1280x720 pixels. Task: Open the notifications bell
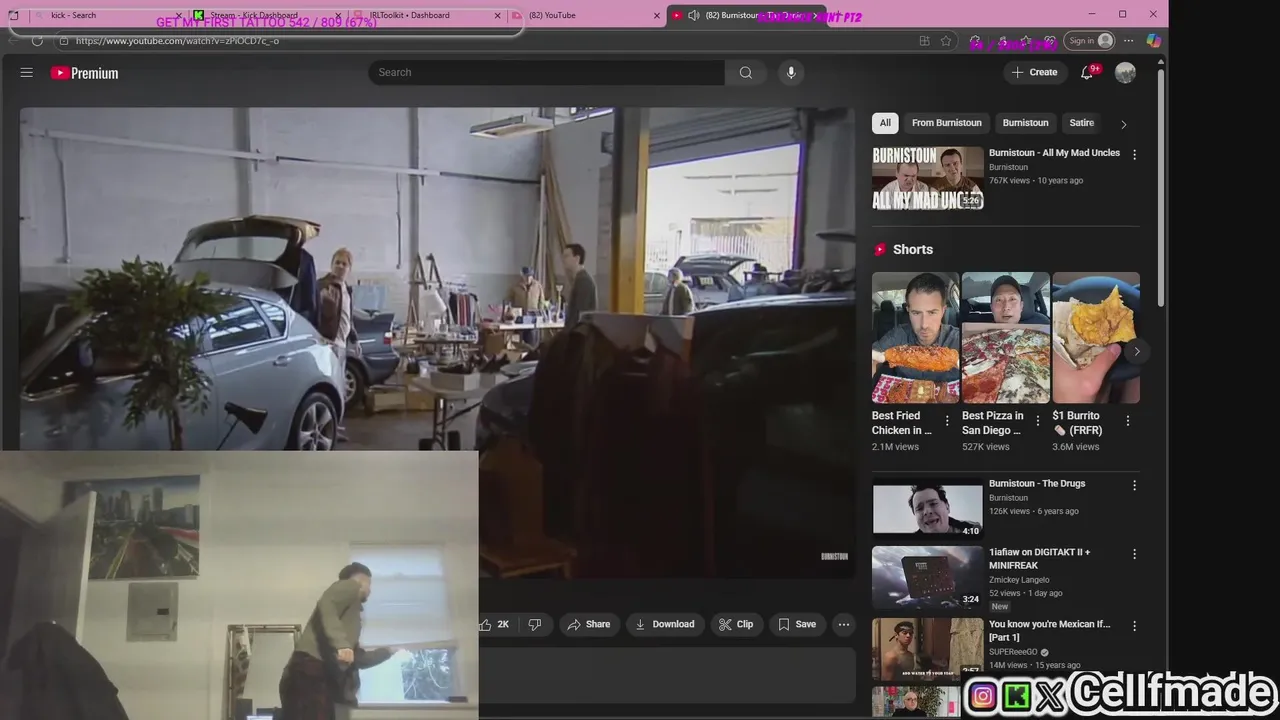click(1087, 72)
